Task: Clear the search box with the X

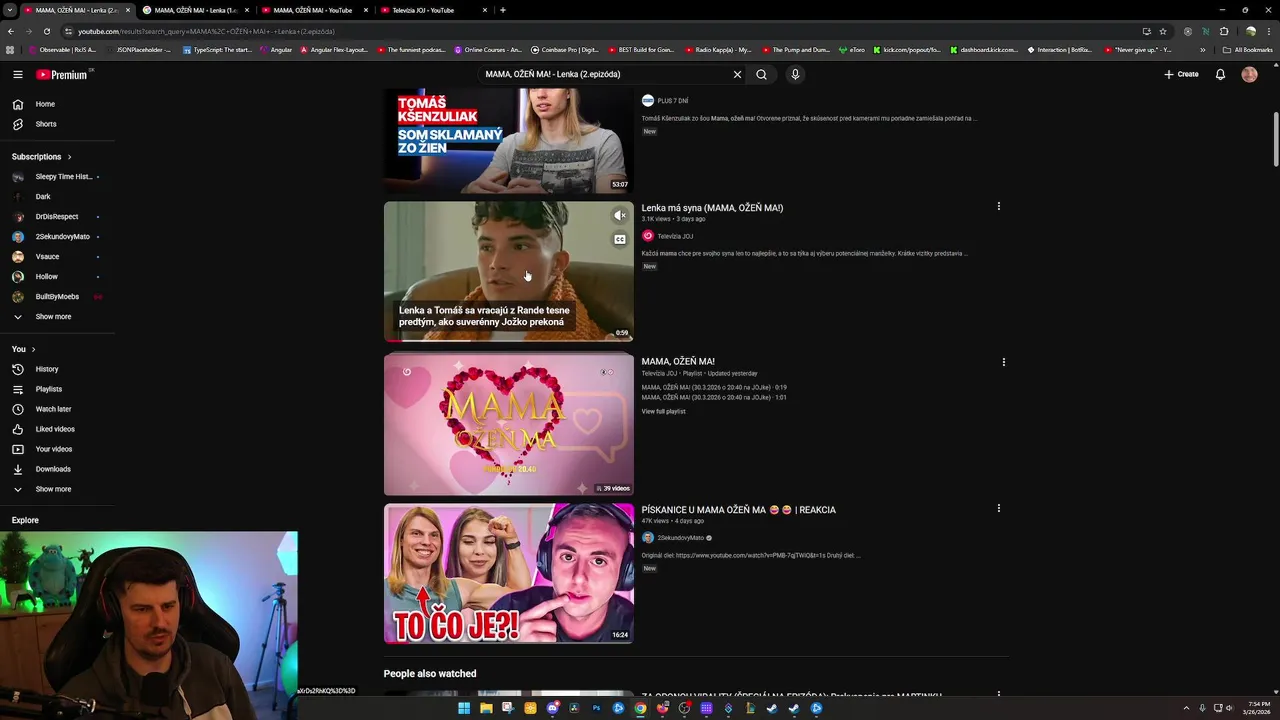Action: [x=737, y=74]
